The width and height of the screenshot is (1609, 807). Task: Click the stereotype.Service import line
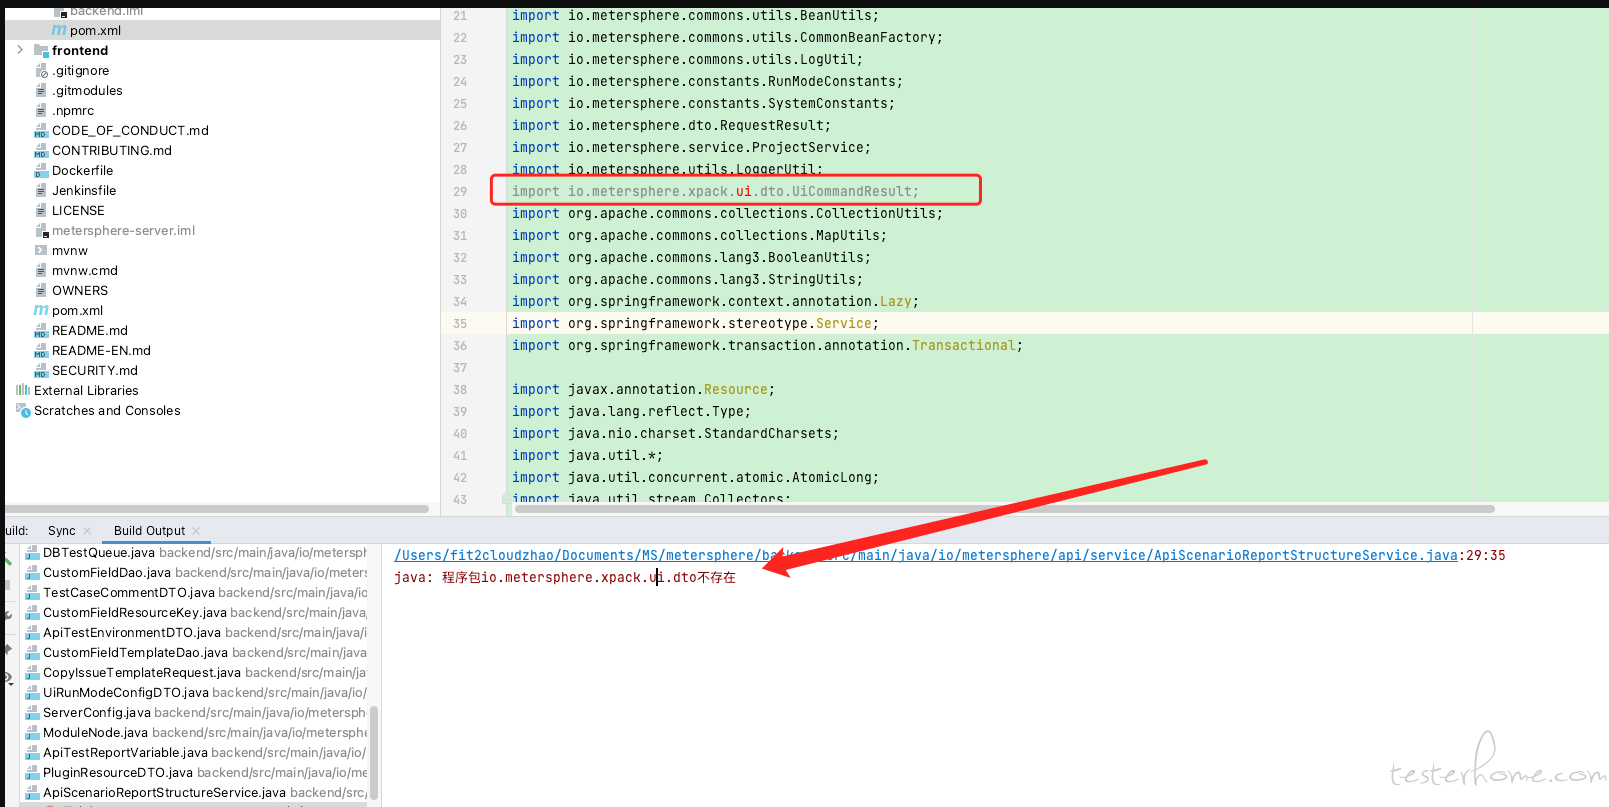(695, 324)
